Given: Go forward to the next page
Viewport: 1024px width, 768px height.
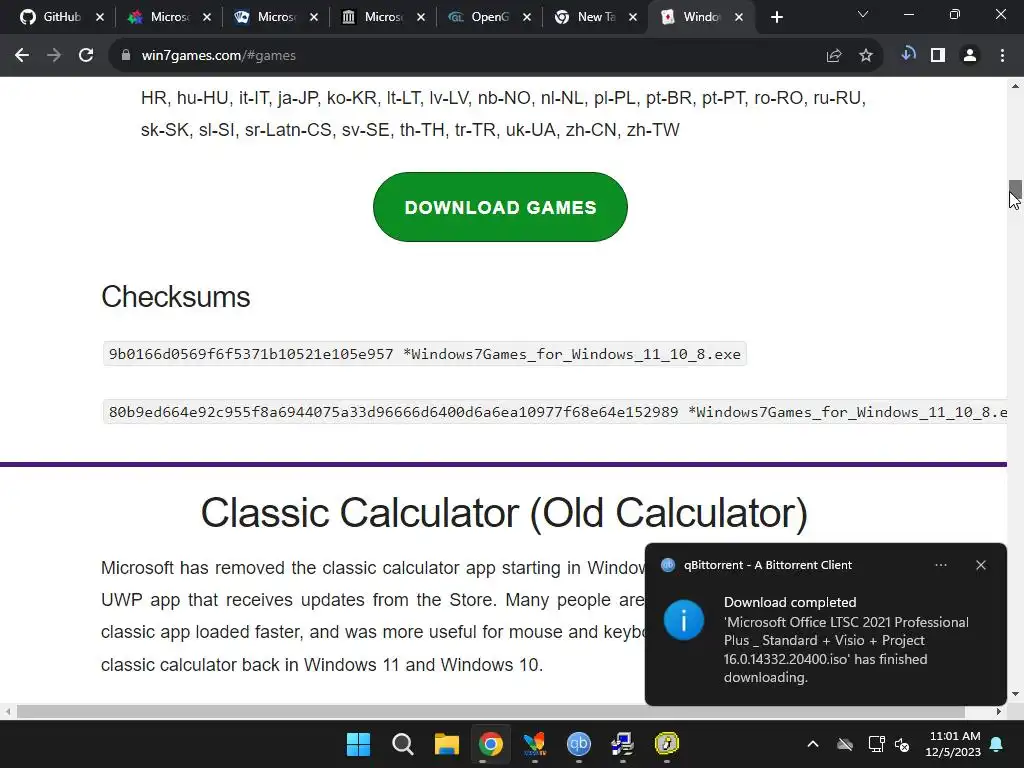Looking at the screenshot, I should 54,56.
